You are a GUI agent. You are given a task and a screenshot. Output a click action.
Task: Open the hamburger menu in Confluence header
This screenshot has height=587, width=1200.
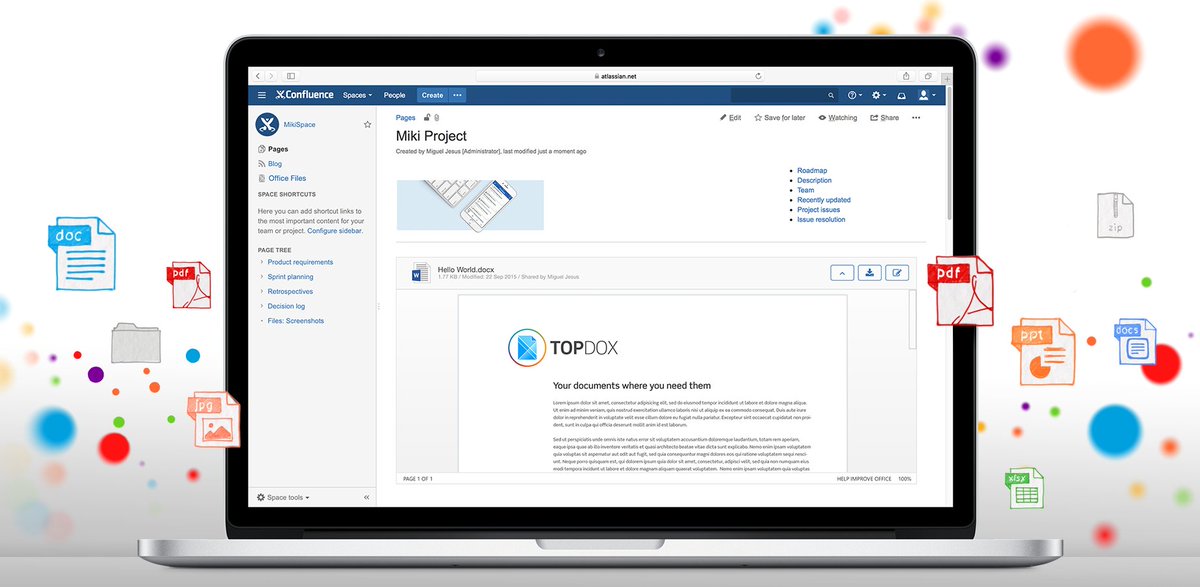pyautogui.click(x=262, y=95)
